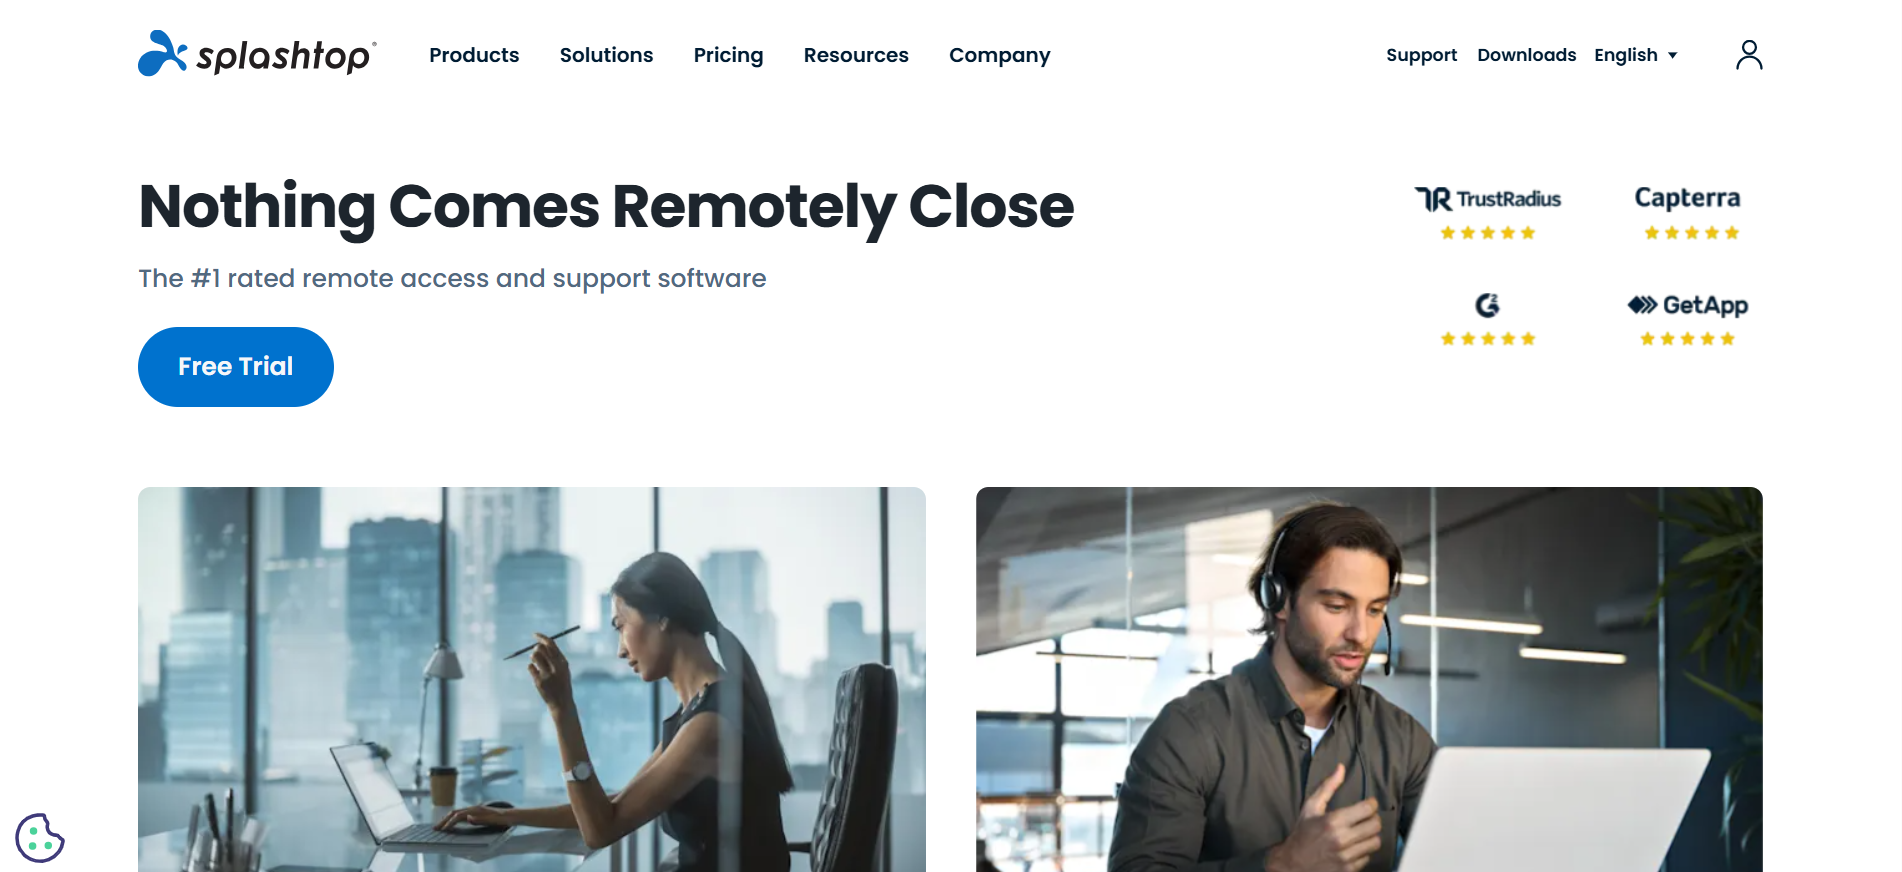Screen dimensions: 1902x872
Task: Open the Products menu
Action: point(474,55)
